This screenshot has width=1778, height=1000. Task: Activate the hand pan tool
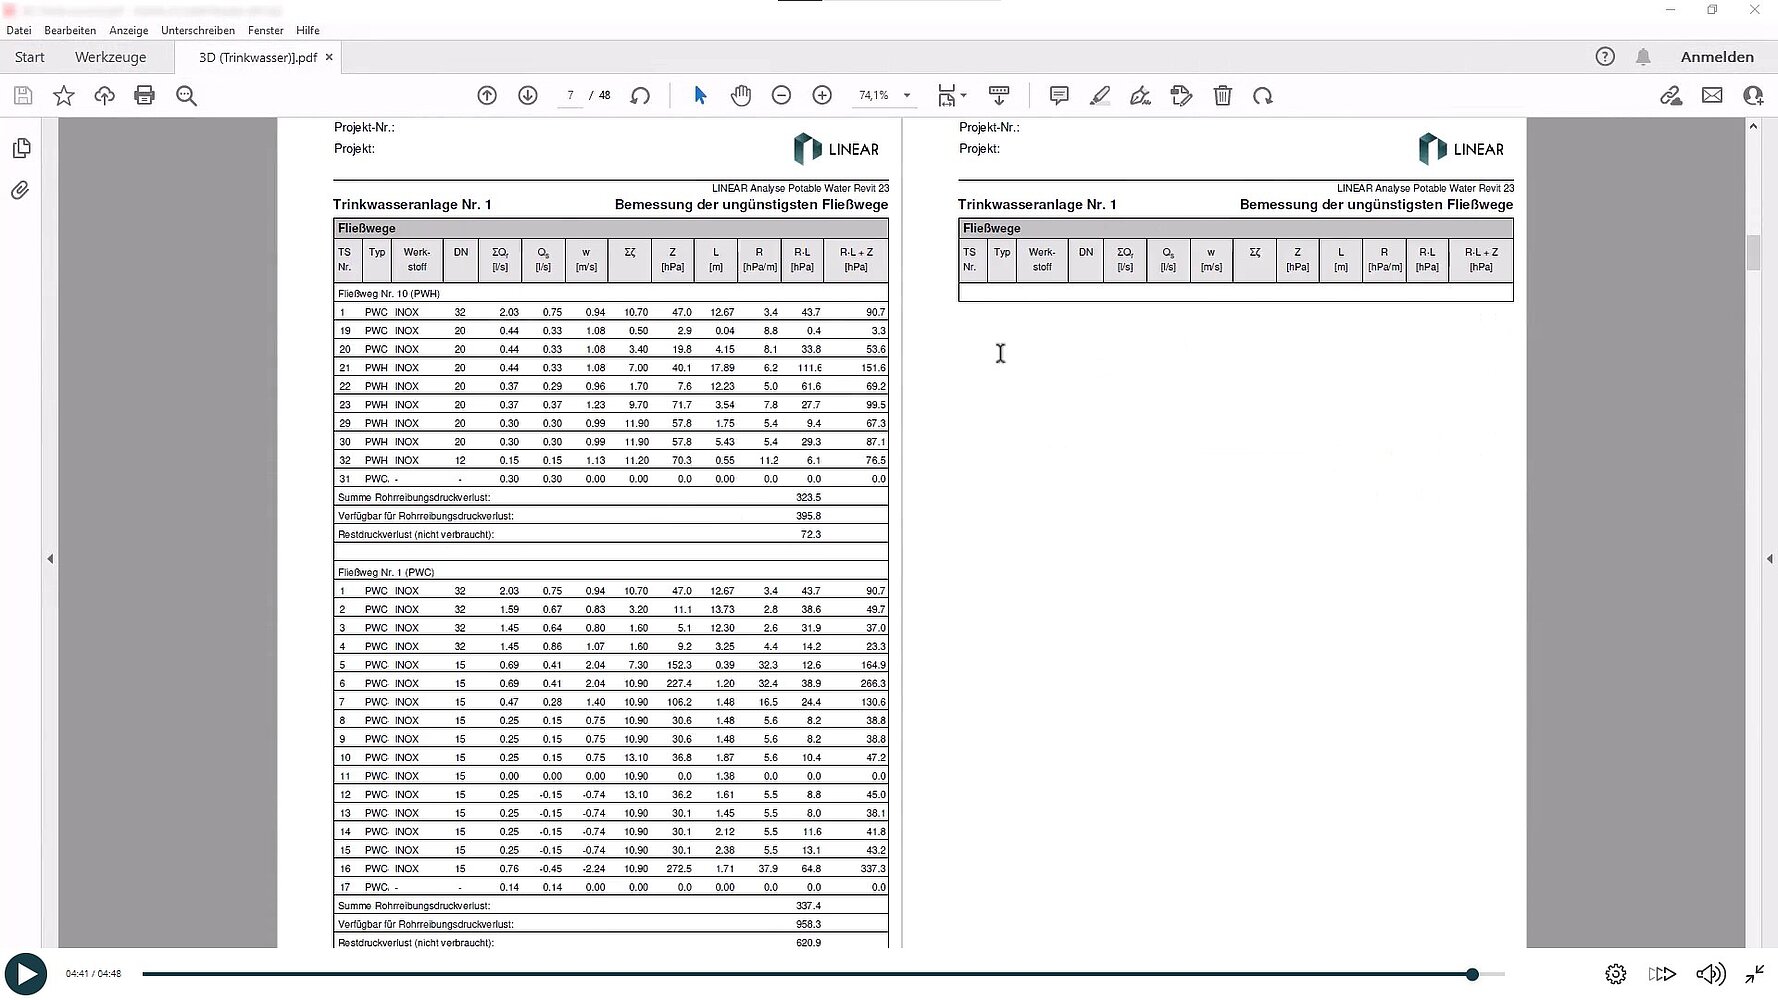[741, 96]
